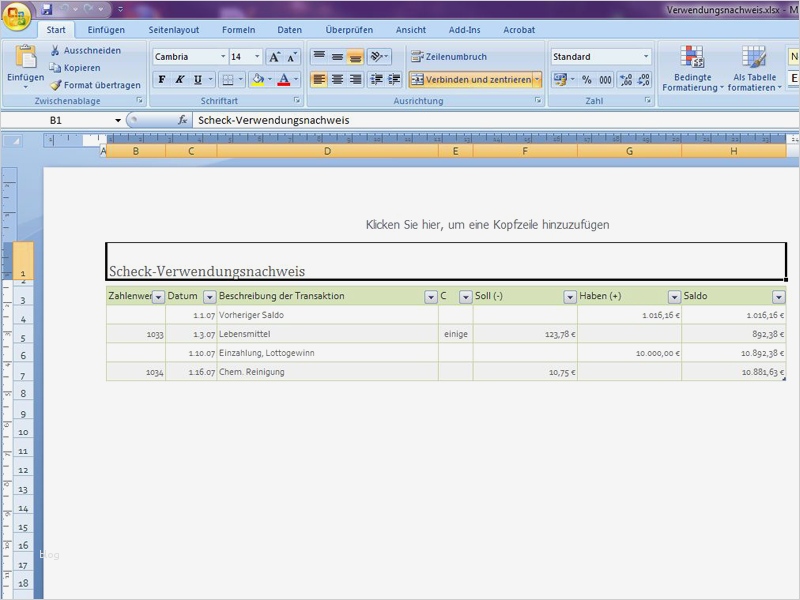Screen dimensions: 800x600
Task: Increase font size with large A icon
Action: click(274, 57)
